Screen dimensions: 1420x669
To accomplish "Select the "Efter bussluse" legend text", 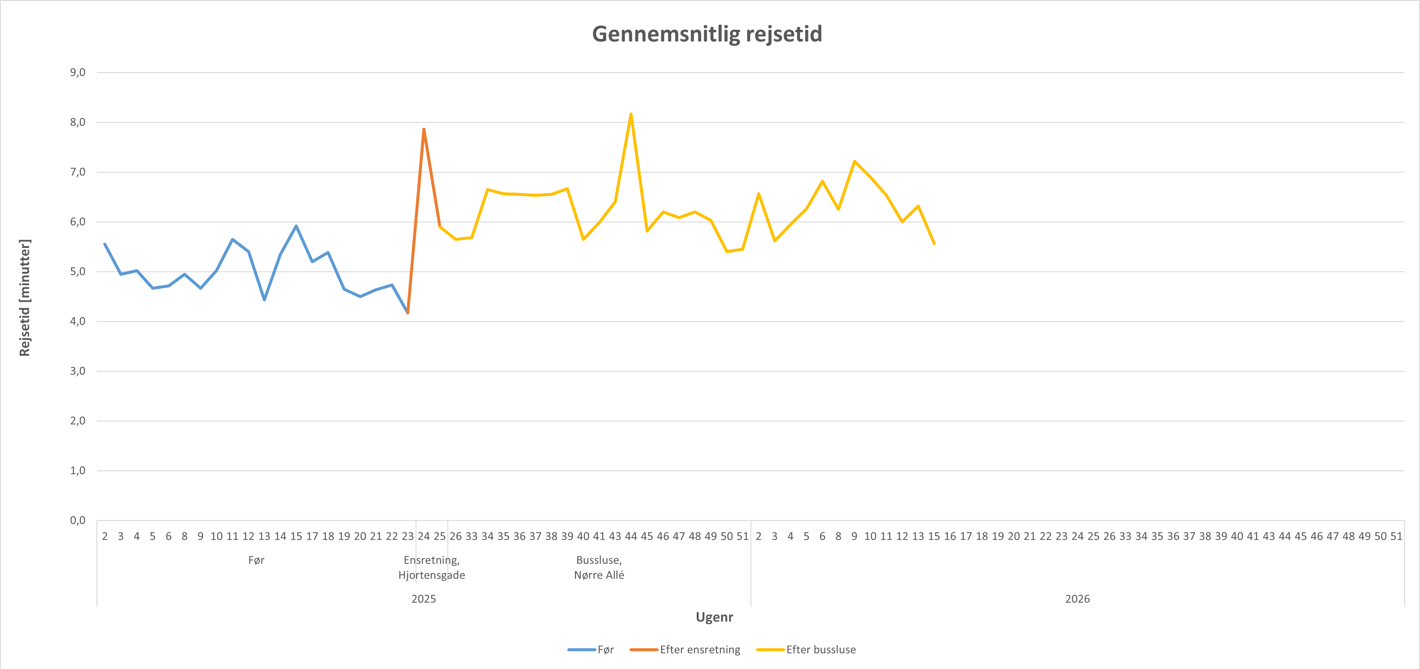I will (x=821, y=650).
